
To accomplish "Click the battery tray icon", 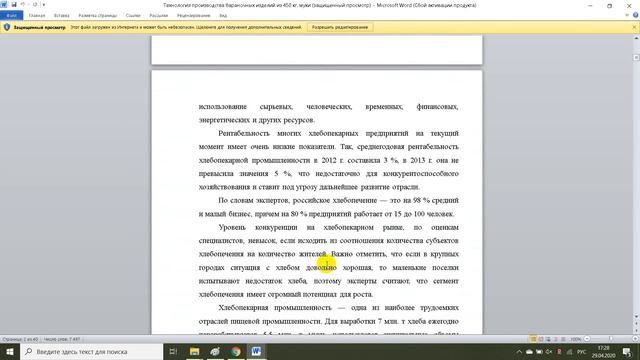I will pos(539,352).
